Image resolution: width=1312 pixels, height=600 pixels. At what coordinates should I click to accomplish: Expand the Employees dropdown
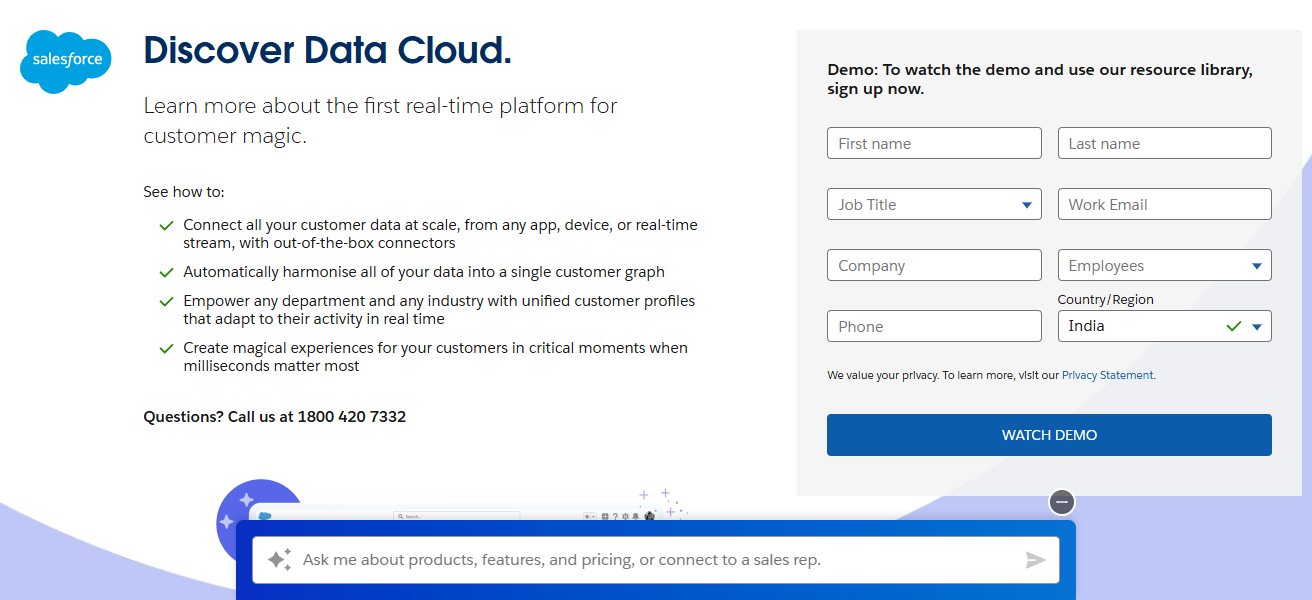point(1164,264)
